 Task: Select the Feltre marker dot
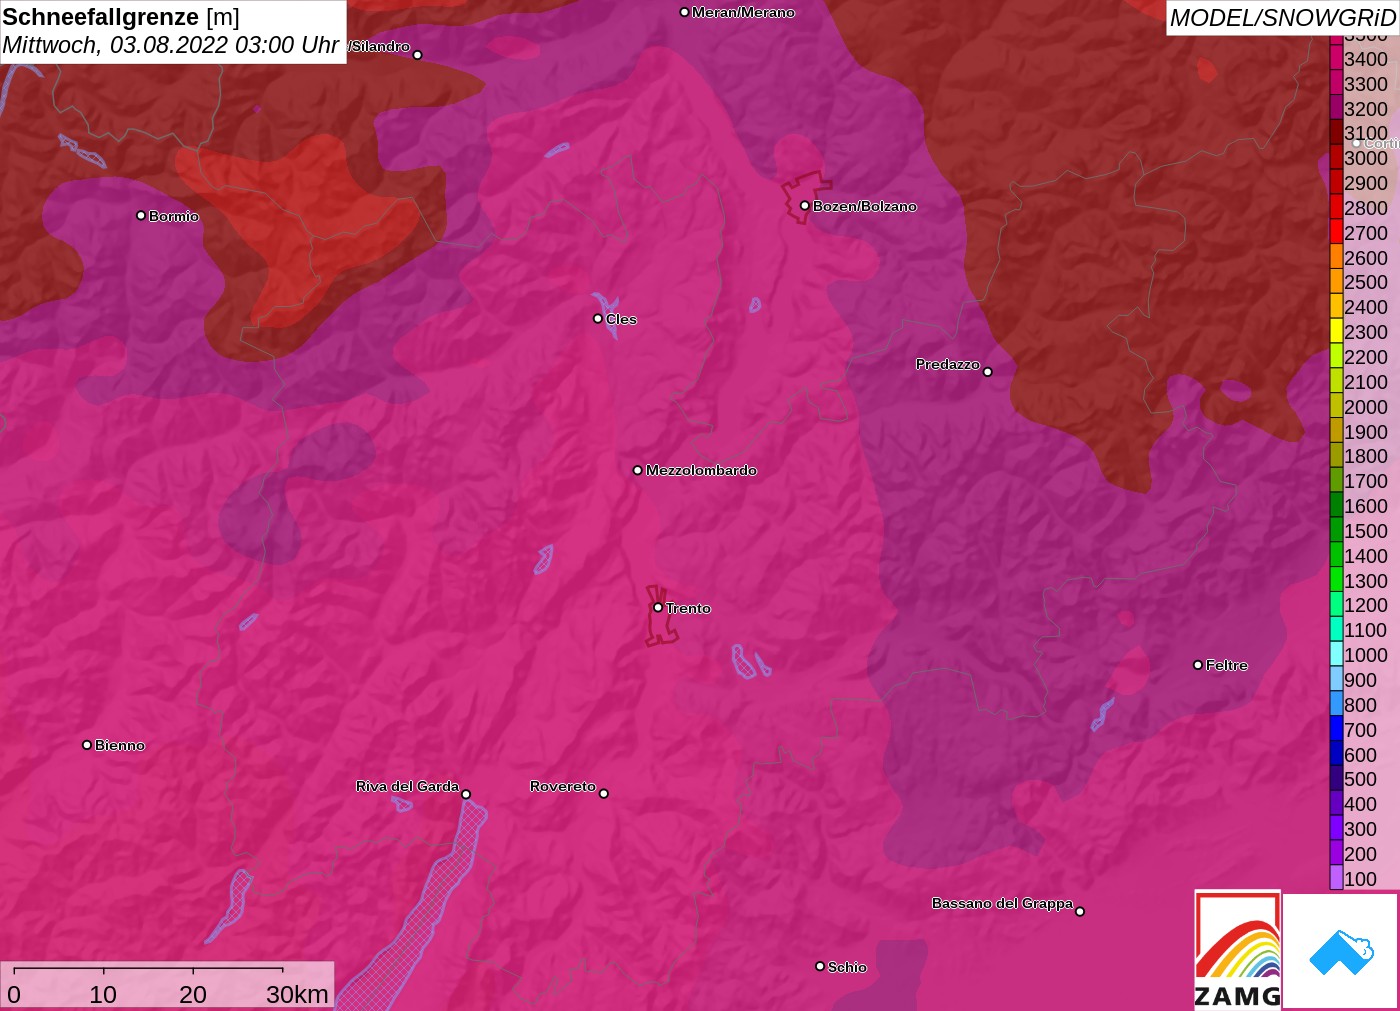(x=1198, y=664)
